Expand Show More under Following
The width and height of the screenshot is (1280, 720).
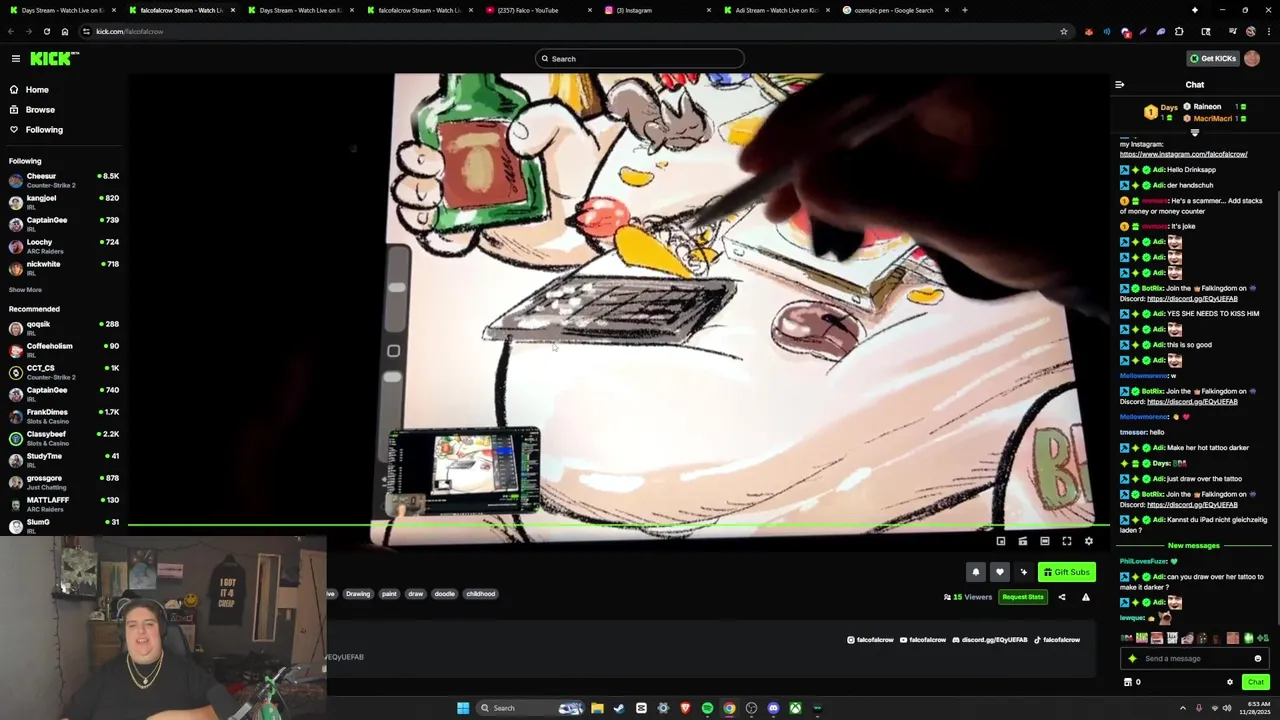point(25,290)
